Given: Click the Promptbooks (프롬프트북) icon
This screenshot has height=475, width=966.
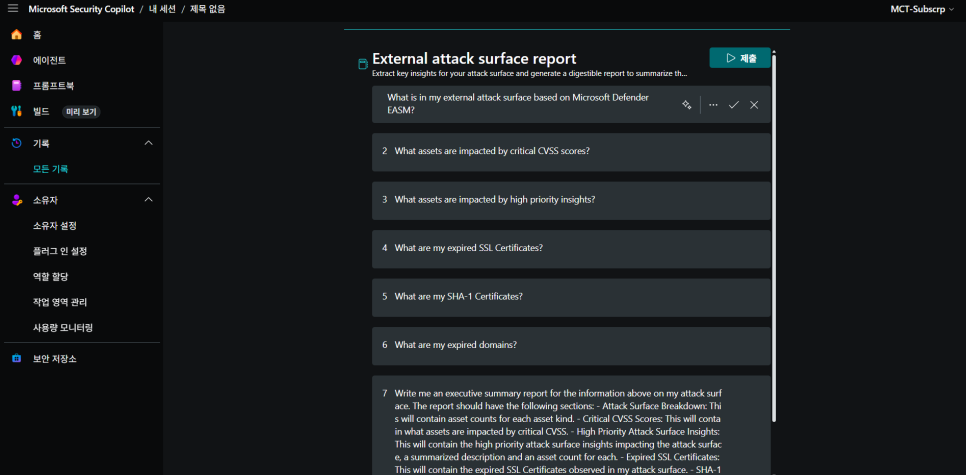Looking at the screenshot, I should click(17, 86).
